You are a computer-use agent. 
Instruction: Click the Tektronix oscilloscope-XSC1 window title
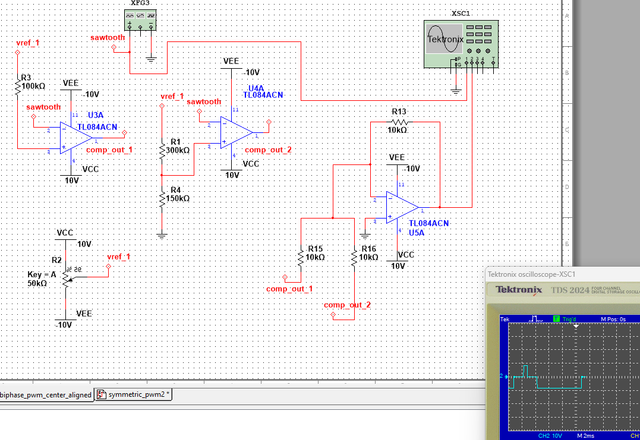531,274
